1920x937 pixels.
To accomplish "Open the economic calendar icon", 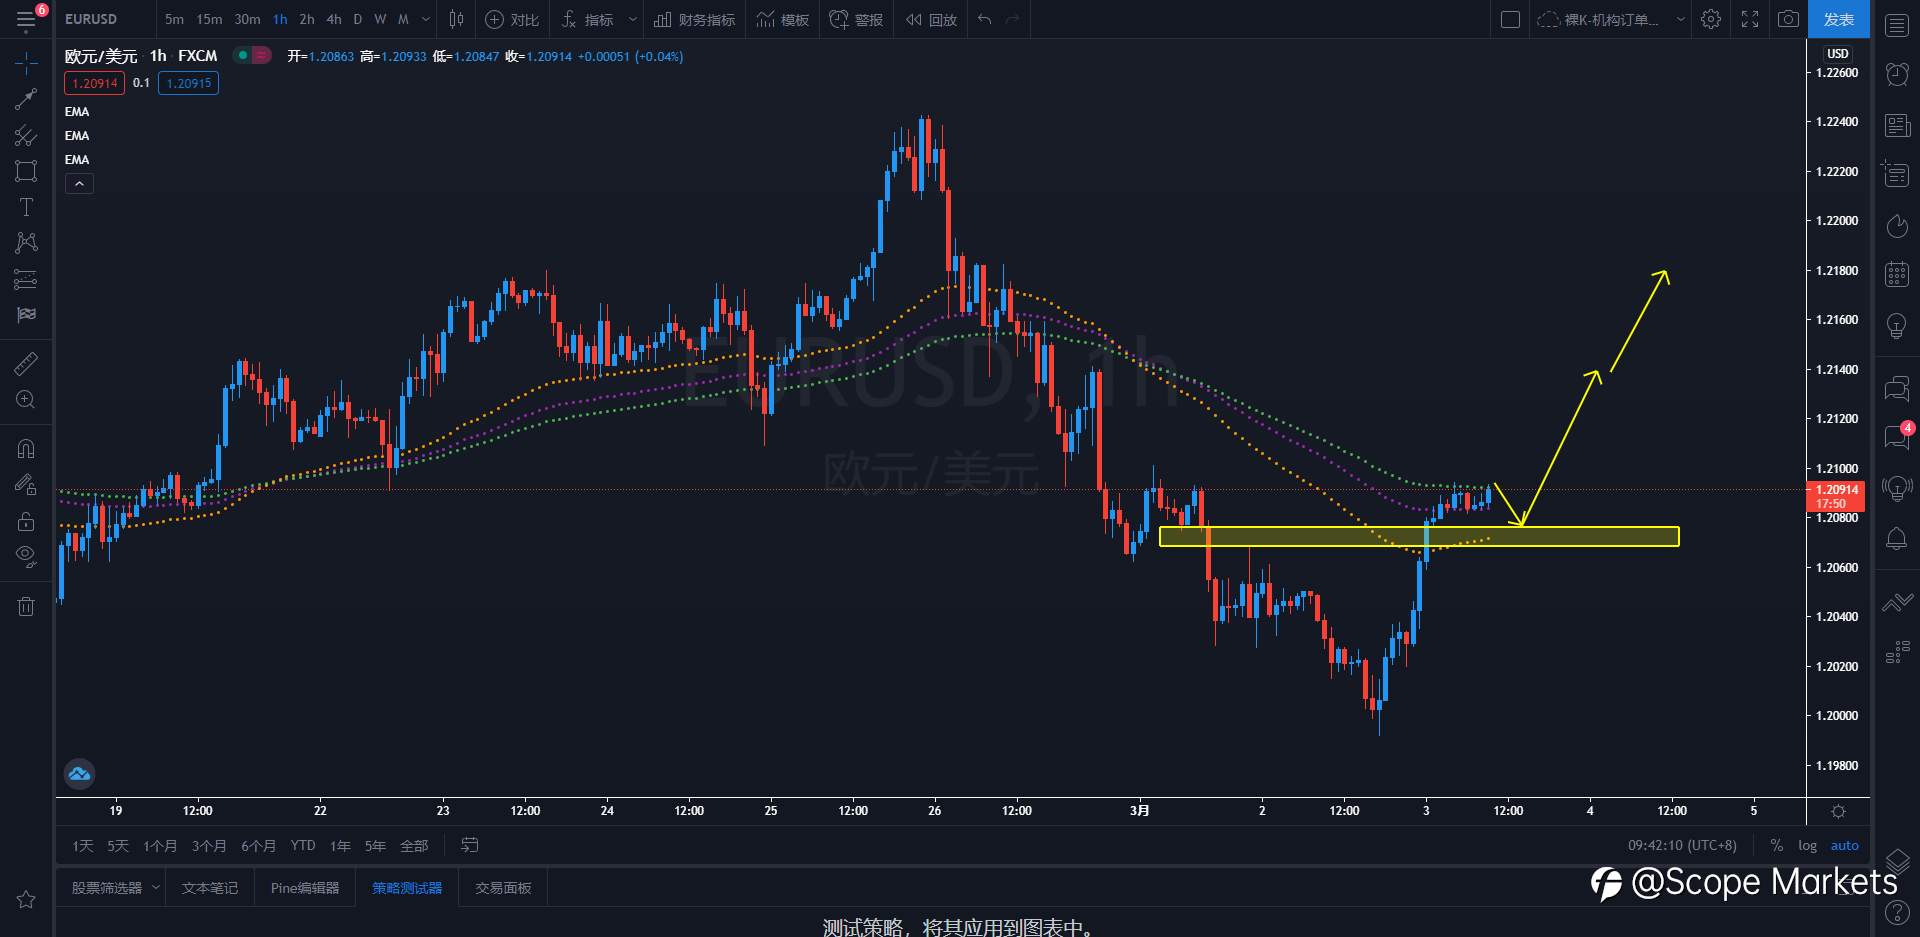I will [1897, 274].
